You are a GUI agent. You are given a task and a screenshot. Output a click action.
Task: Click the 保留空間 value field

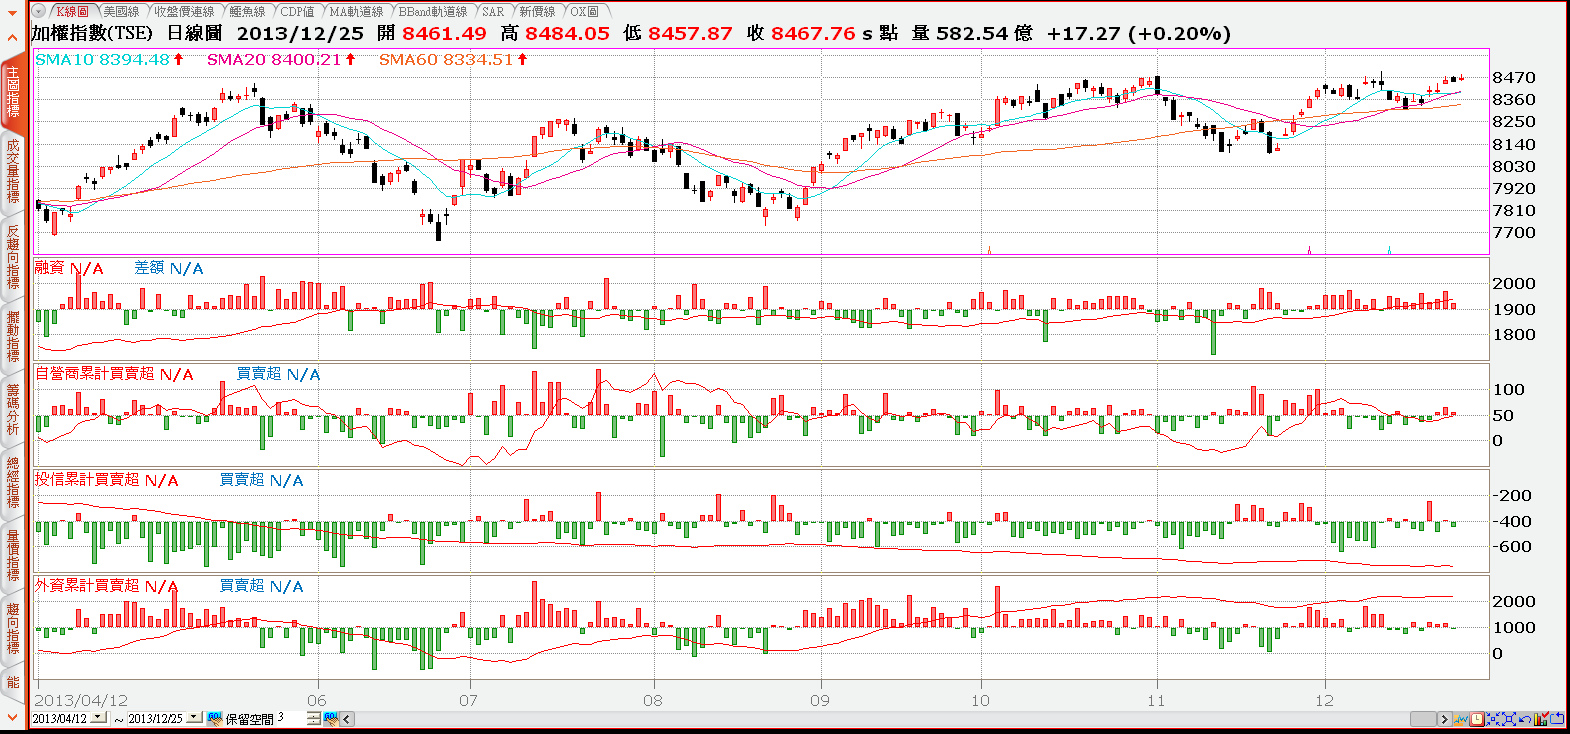(x=290, y=718)
